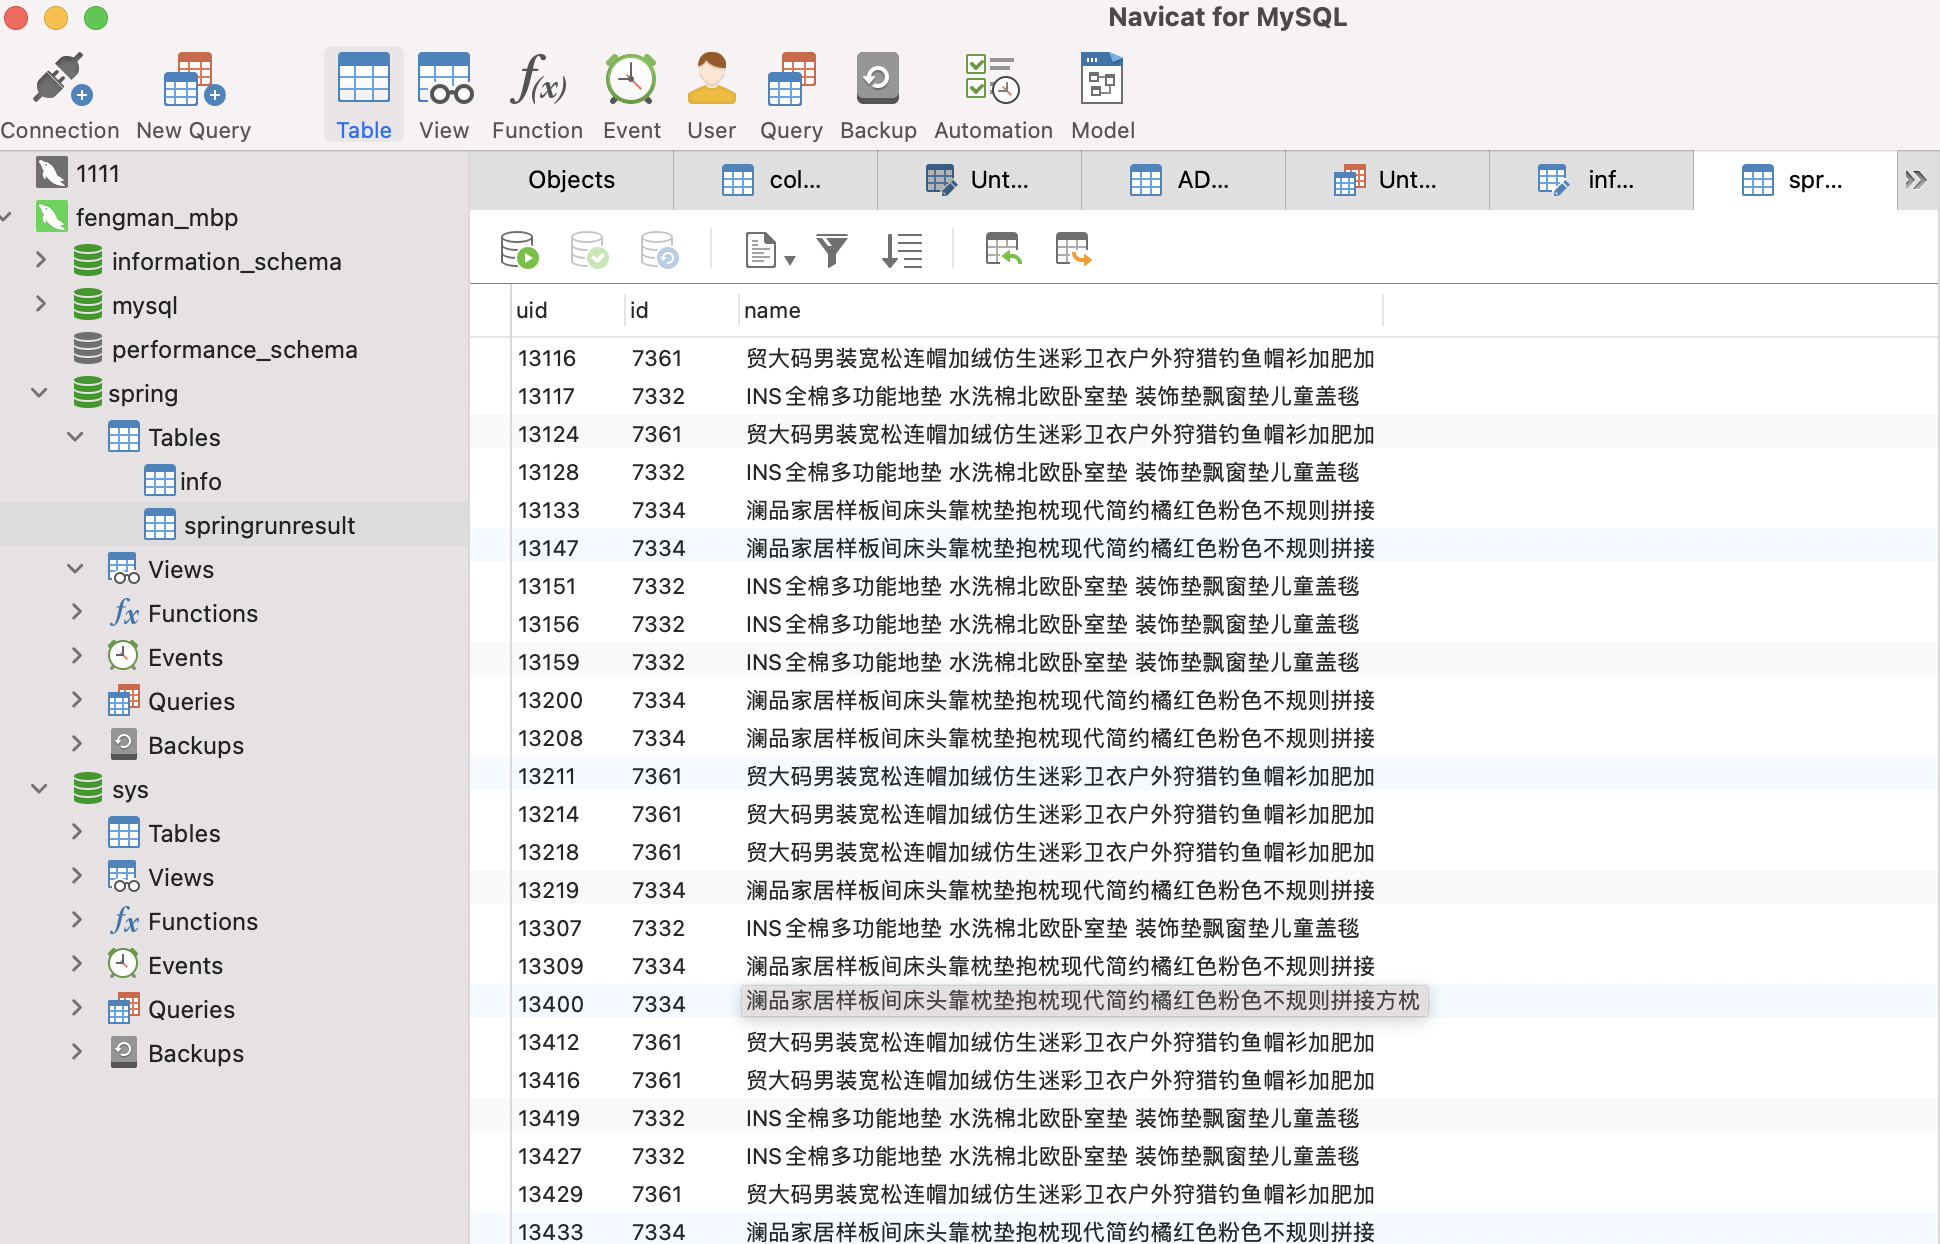Expand Backups under sys

coord(77,1052)
